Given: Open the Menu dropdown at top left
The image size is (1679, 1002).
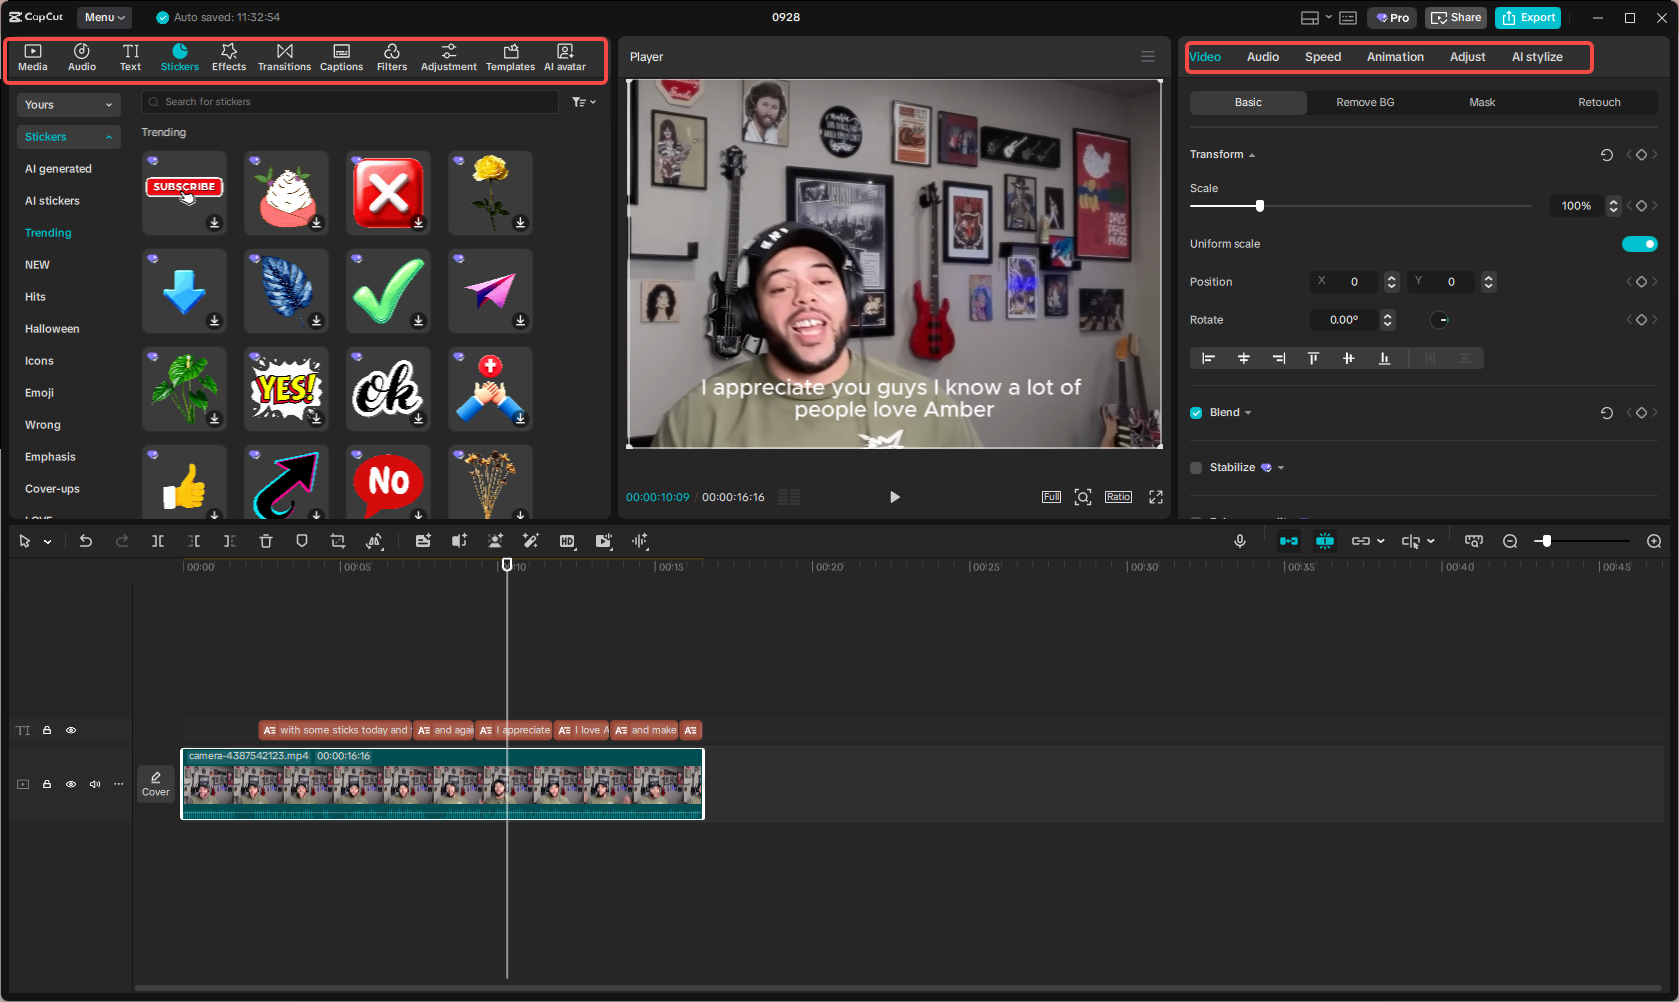Looking at the screenshot, I should click(104, 17).
